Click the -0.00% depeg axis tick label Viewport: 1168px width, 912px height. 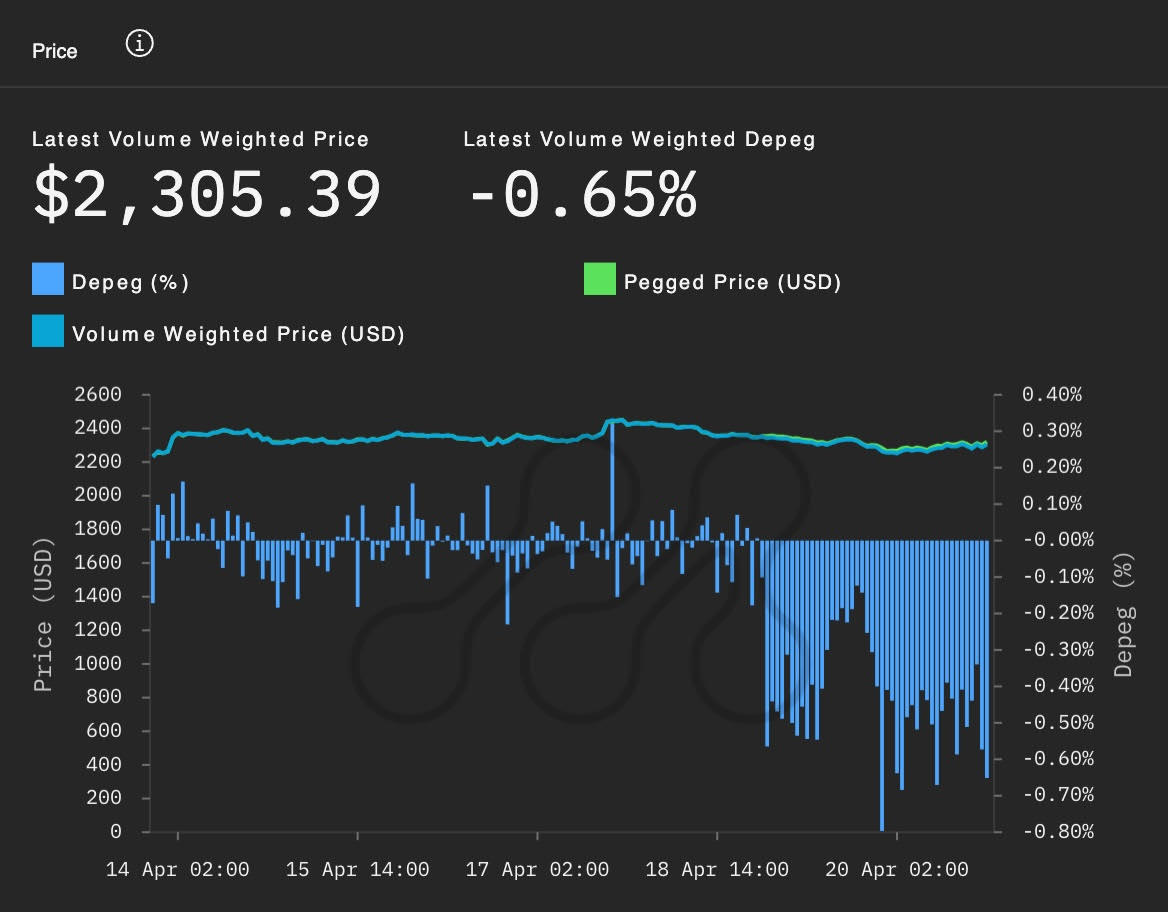[x=1058, y=539]
